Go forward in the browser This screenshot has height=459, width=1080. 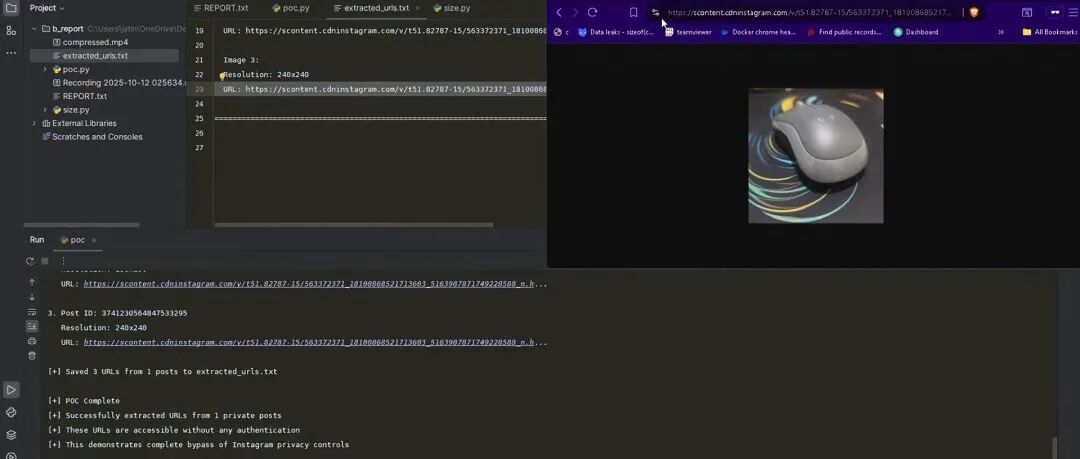pos(575,12)
